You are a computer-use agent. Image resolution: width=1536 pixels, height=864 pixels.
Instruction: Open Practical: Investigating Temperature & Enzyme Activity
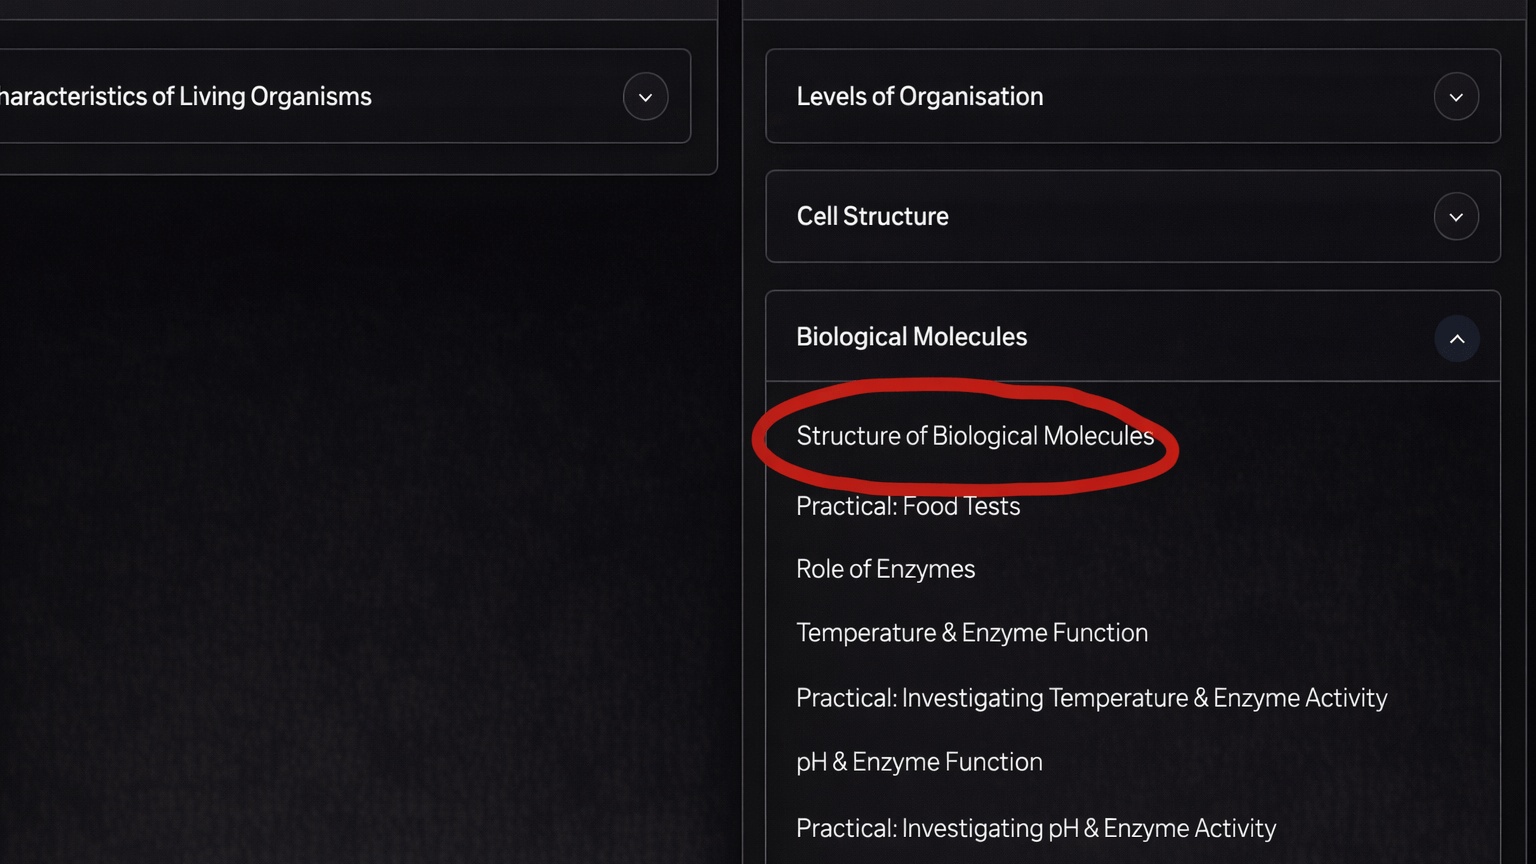(1091, 697)
